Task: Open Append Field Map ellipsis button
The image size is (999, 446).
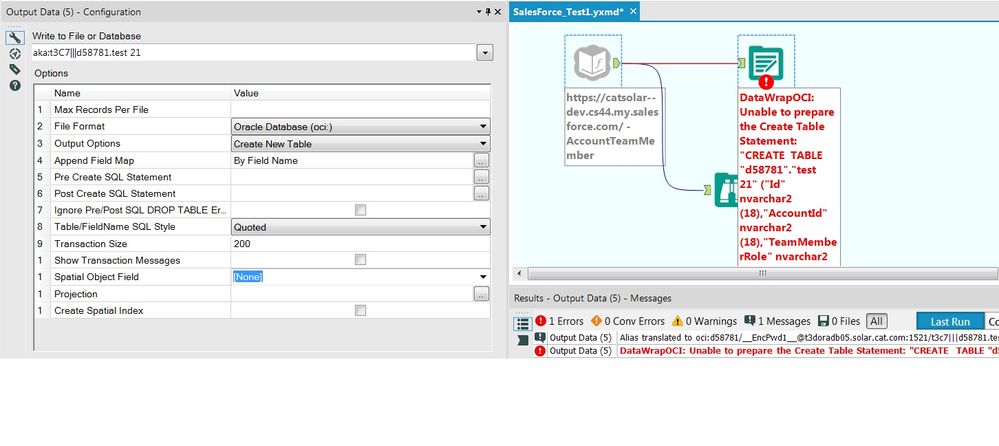Action: click(x=482, y=161)
